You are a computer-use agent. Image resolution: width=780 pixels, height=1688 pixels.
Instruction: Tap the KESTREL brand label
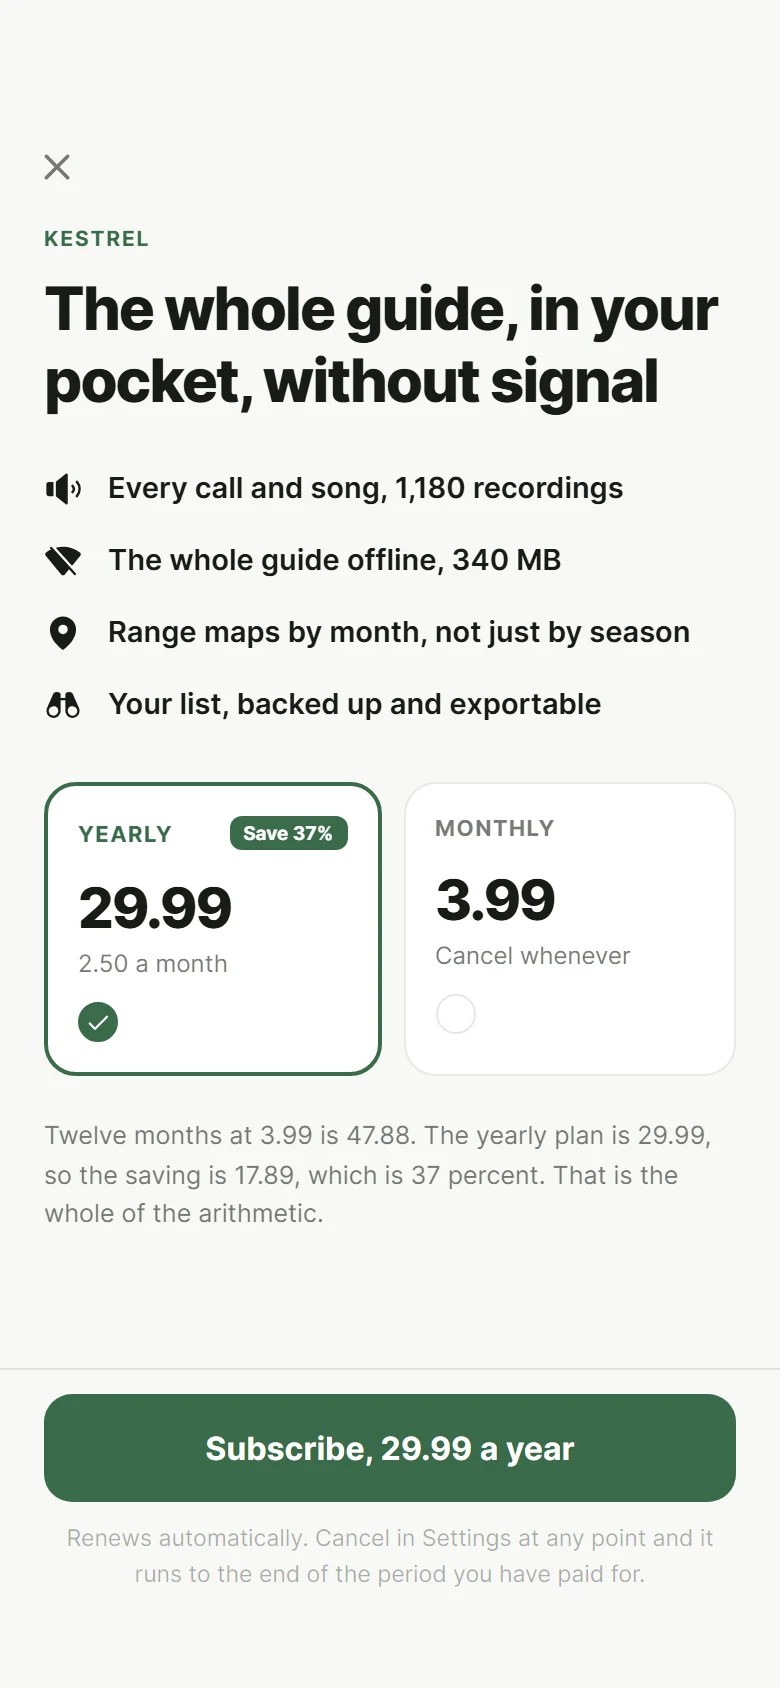click(97, 239)
